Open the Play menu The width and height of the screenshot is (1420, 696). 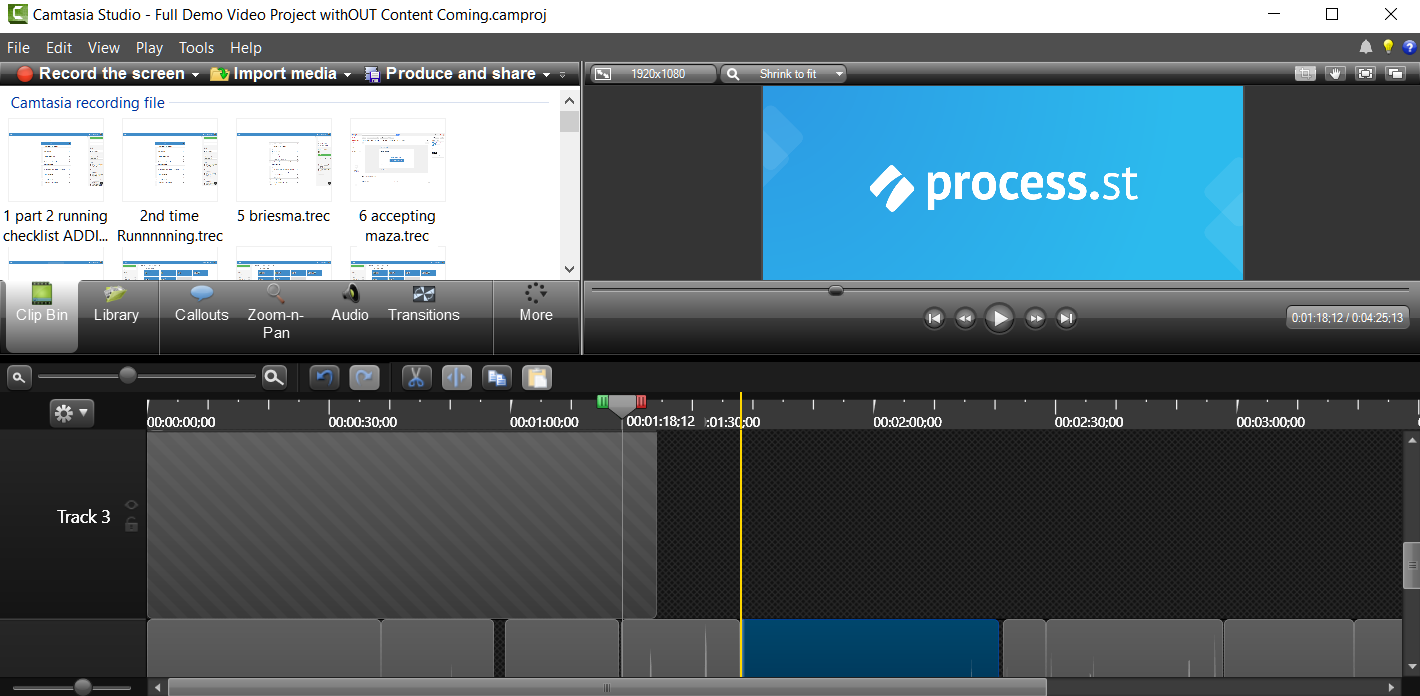click(149, 47)
